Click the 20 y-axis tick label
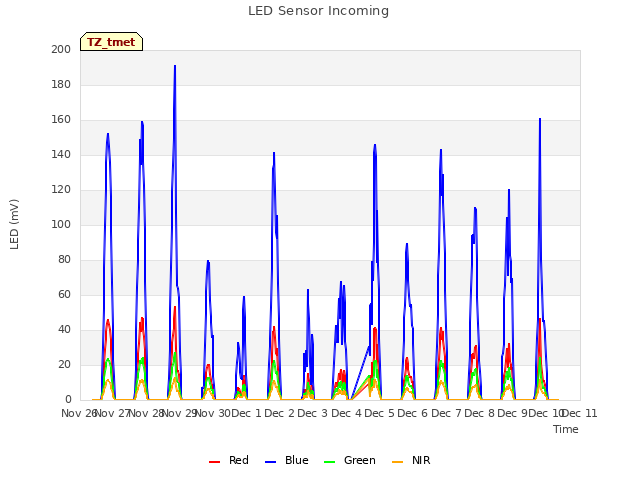Viewport: 640px width, 480px height. point(64,365)
